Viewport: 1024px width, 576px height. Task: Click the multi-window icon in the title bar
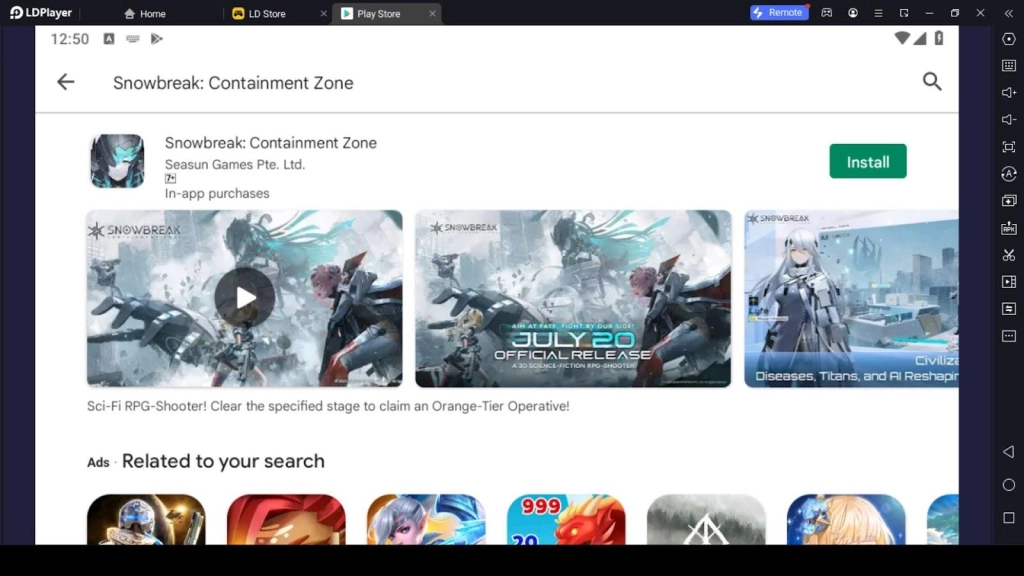904,12
